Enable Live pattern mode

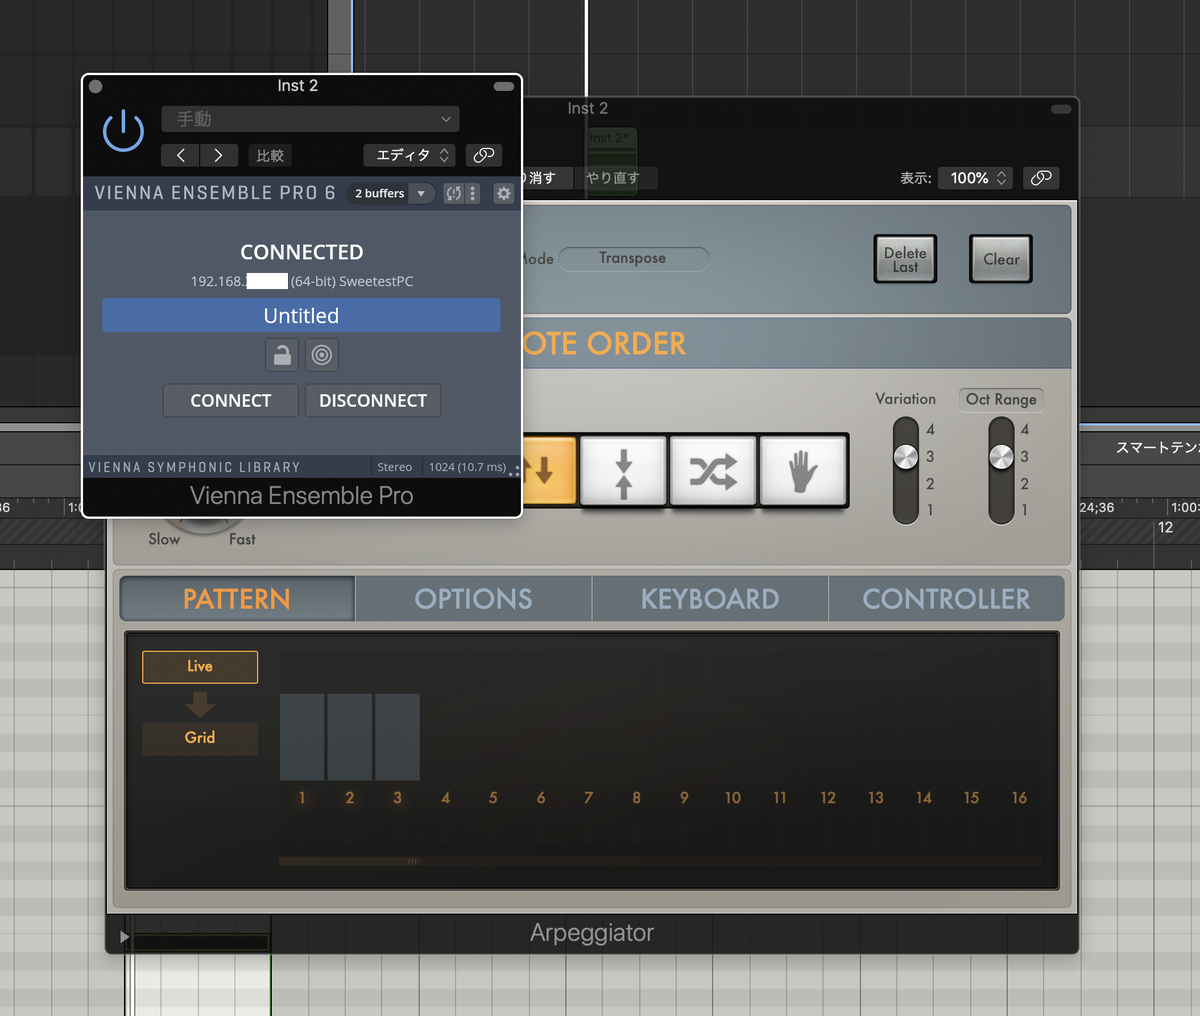[x=200, y=667]
